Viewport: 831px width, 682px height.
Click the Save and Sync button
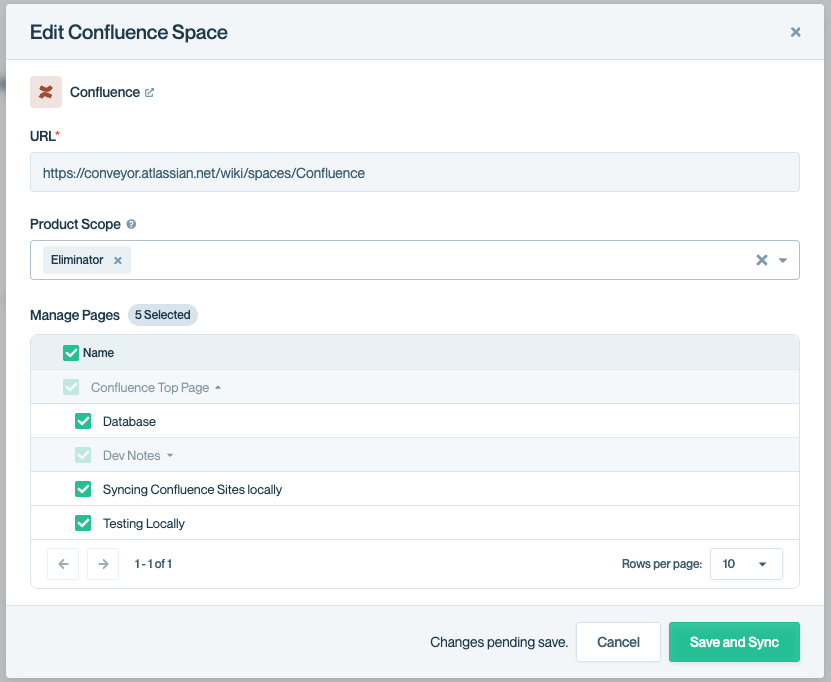[734, 642]
